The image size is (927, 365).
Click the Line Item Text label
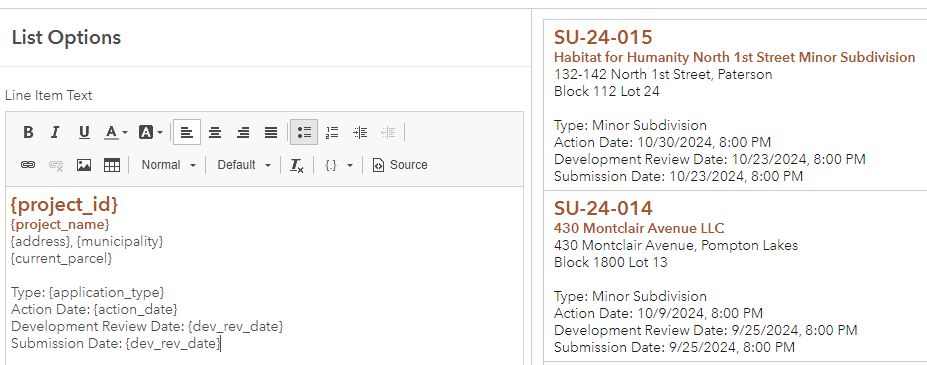tap(48, 95)
